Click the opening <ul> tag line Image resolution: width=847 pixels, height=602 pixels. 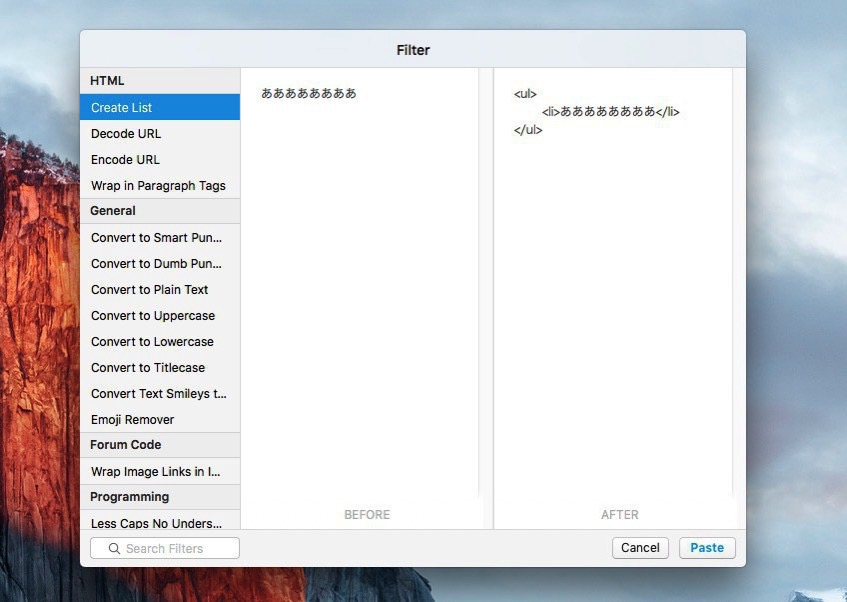[525, 93]
